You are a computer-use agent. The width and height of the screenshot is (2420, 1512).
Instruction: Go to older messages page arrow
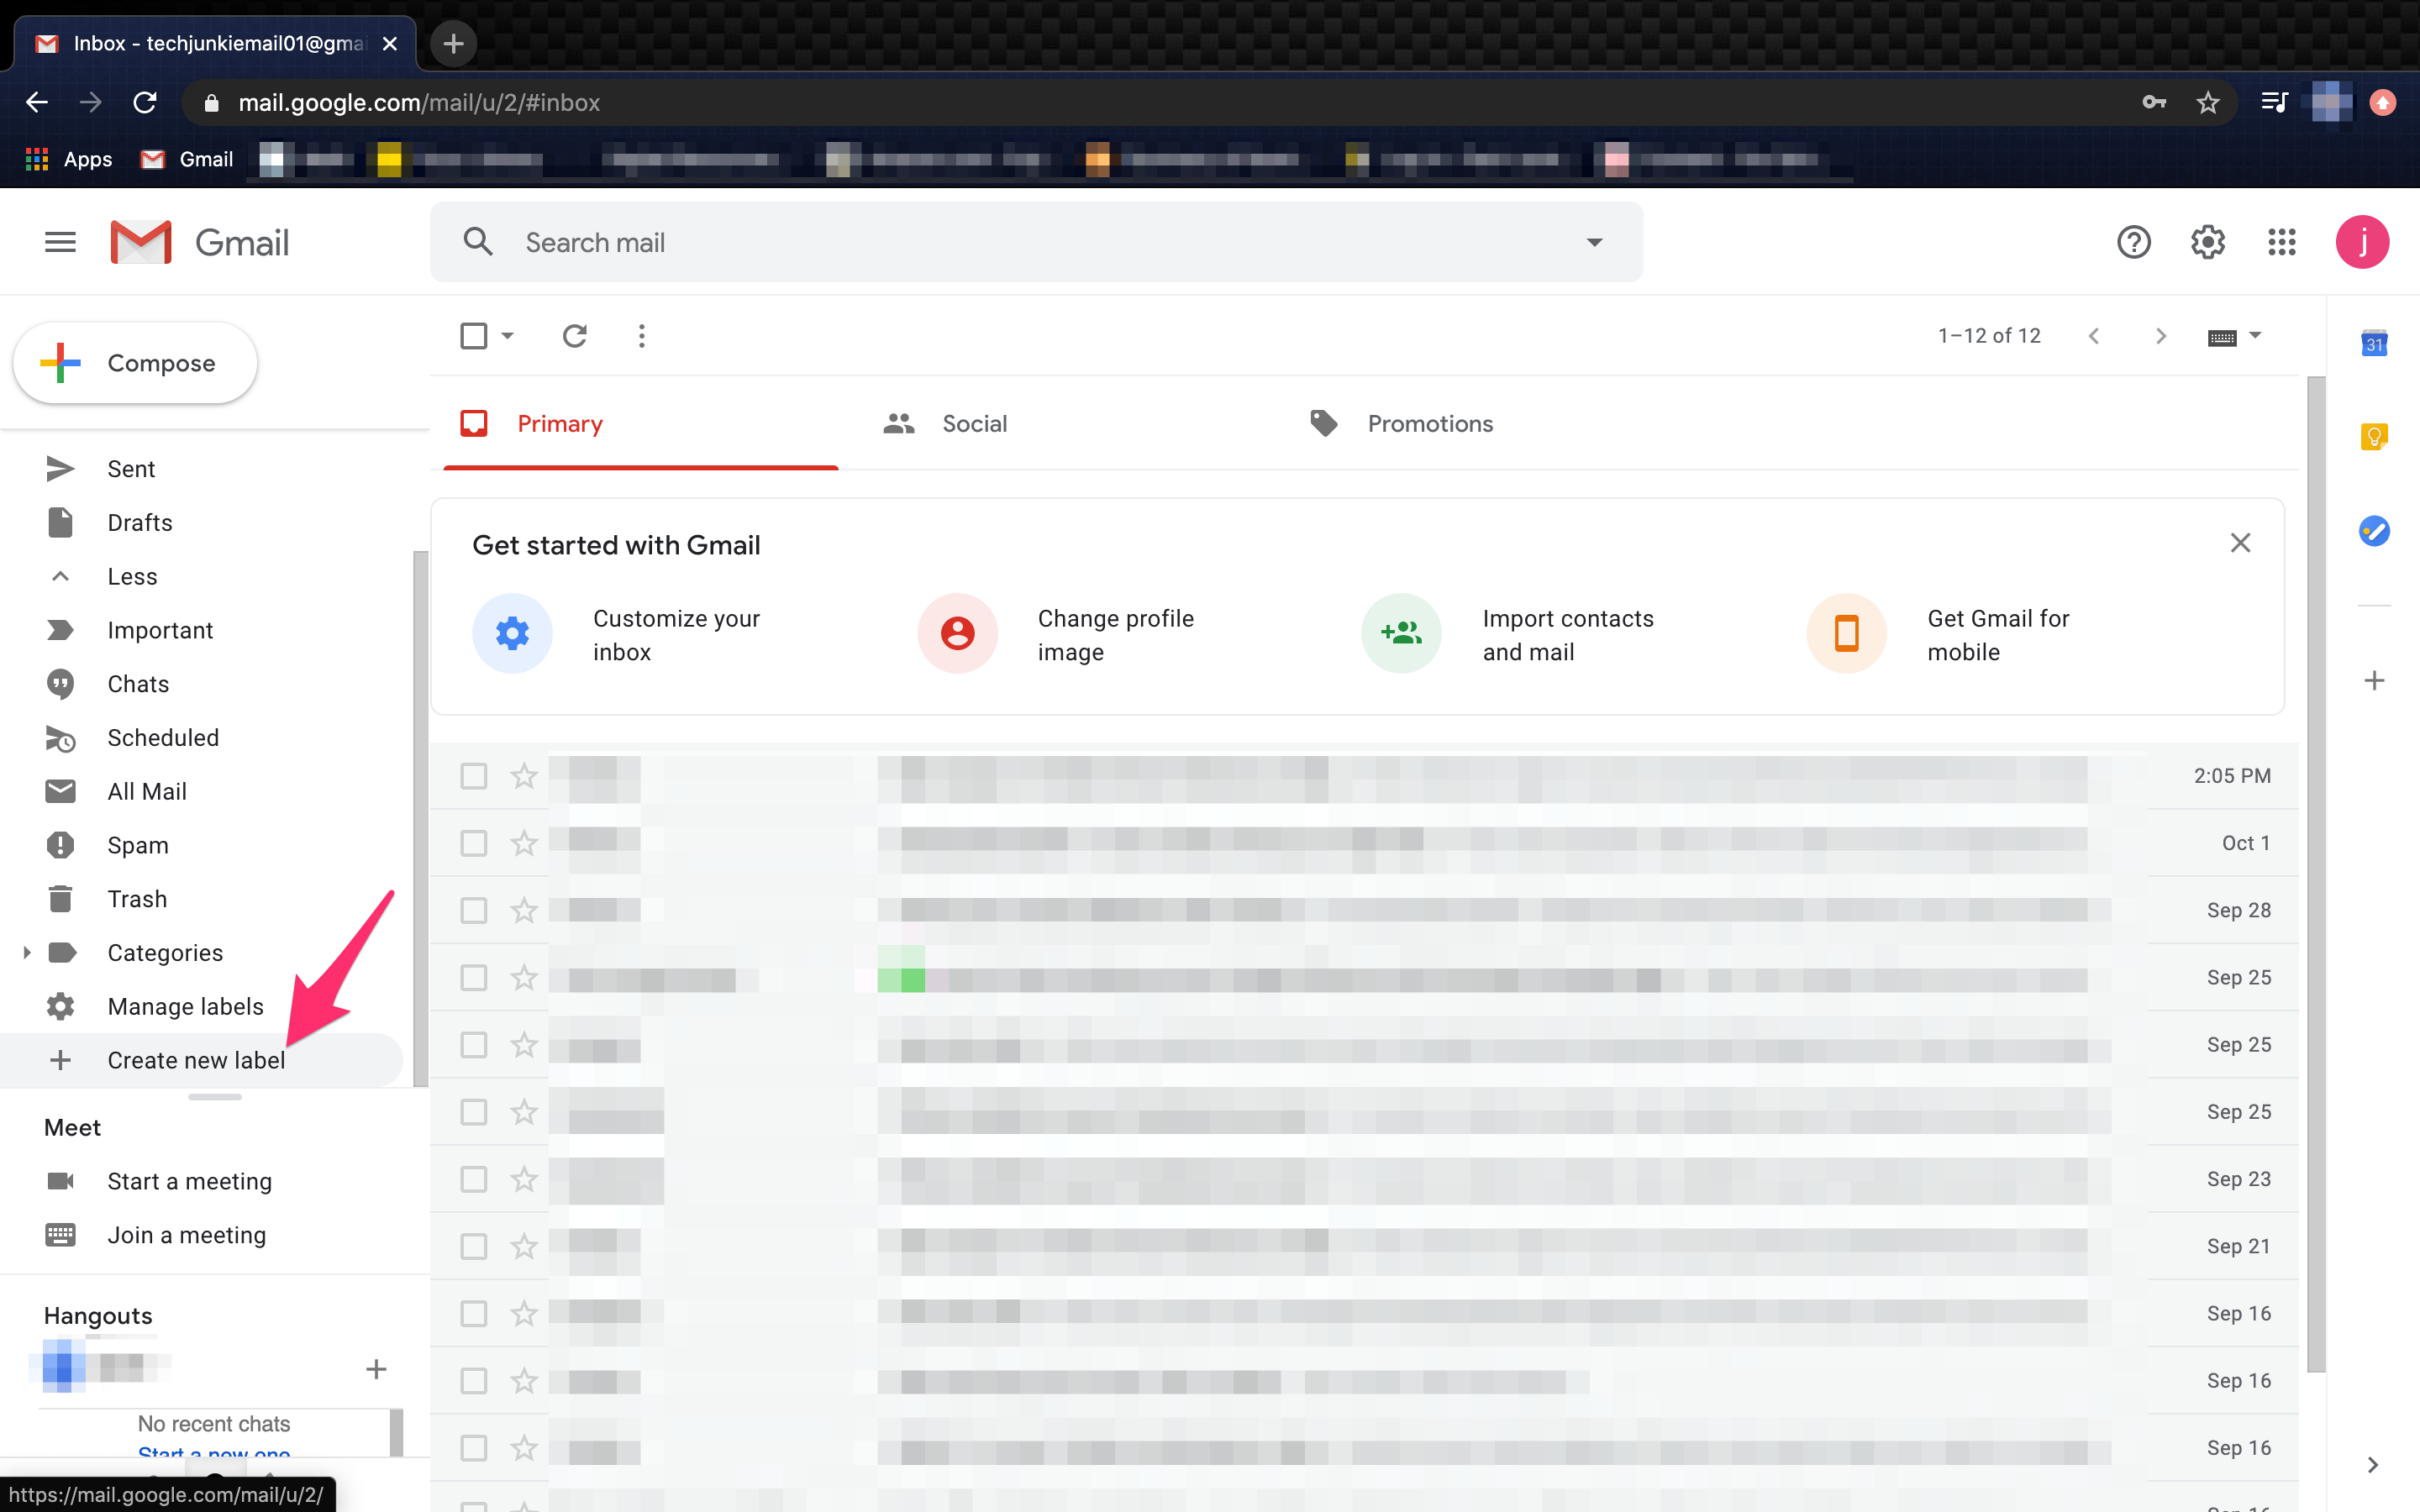point(2160,336)
